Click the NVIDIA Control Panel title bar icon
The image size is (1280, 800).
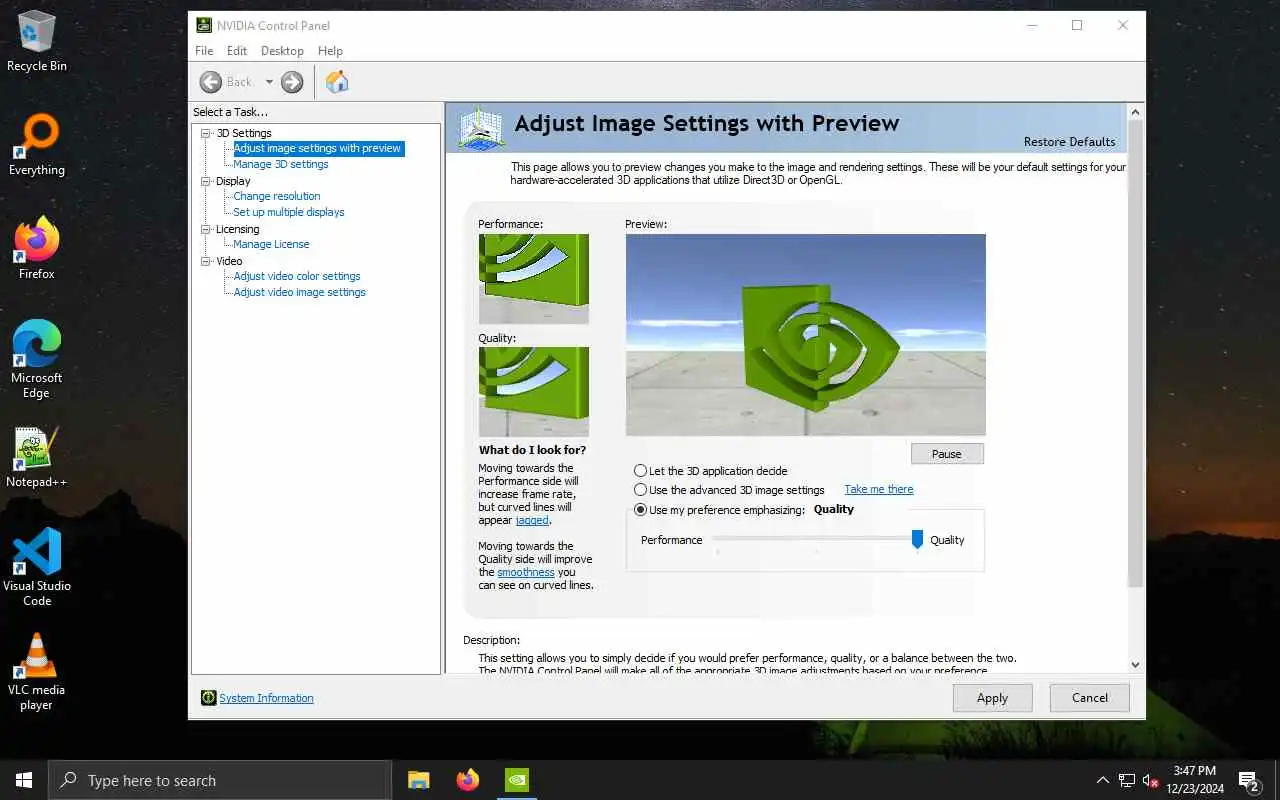click(204, 25)
